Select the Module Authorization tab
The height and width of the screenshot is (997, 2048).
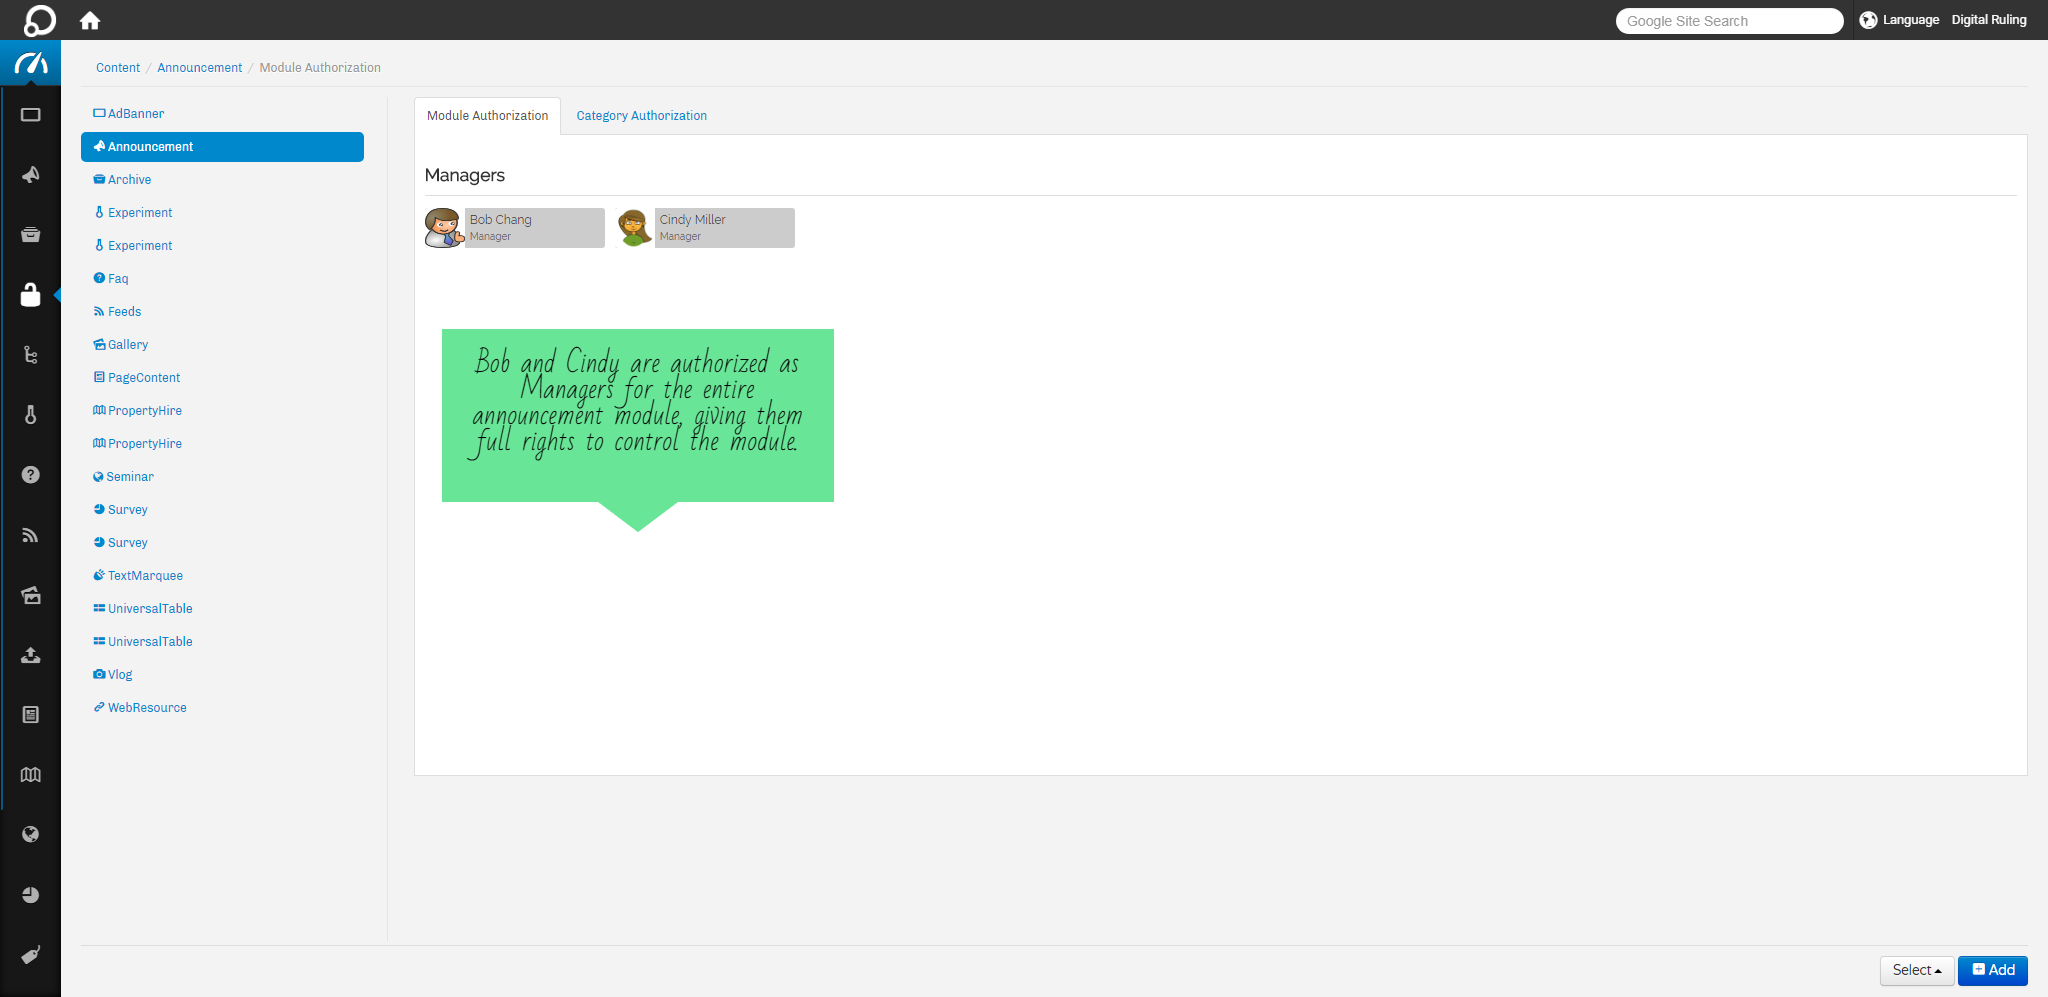(x=487, y=116)
